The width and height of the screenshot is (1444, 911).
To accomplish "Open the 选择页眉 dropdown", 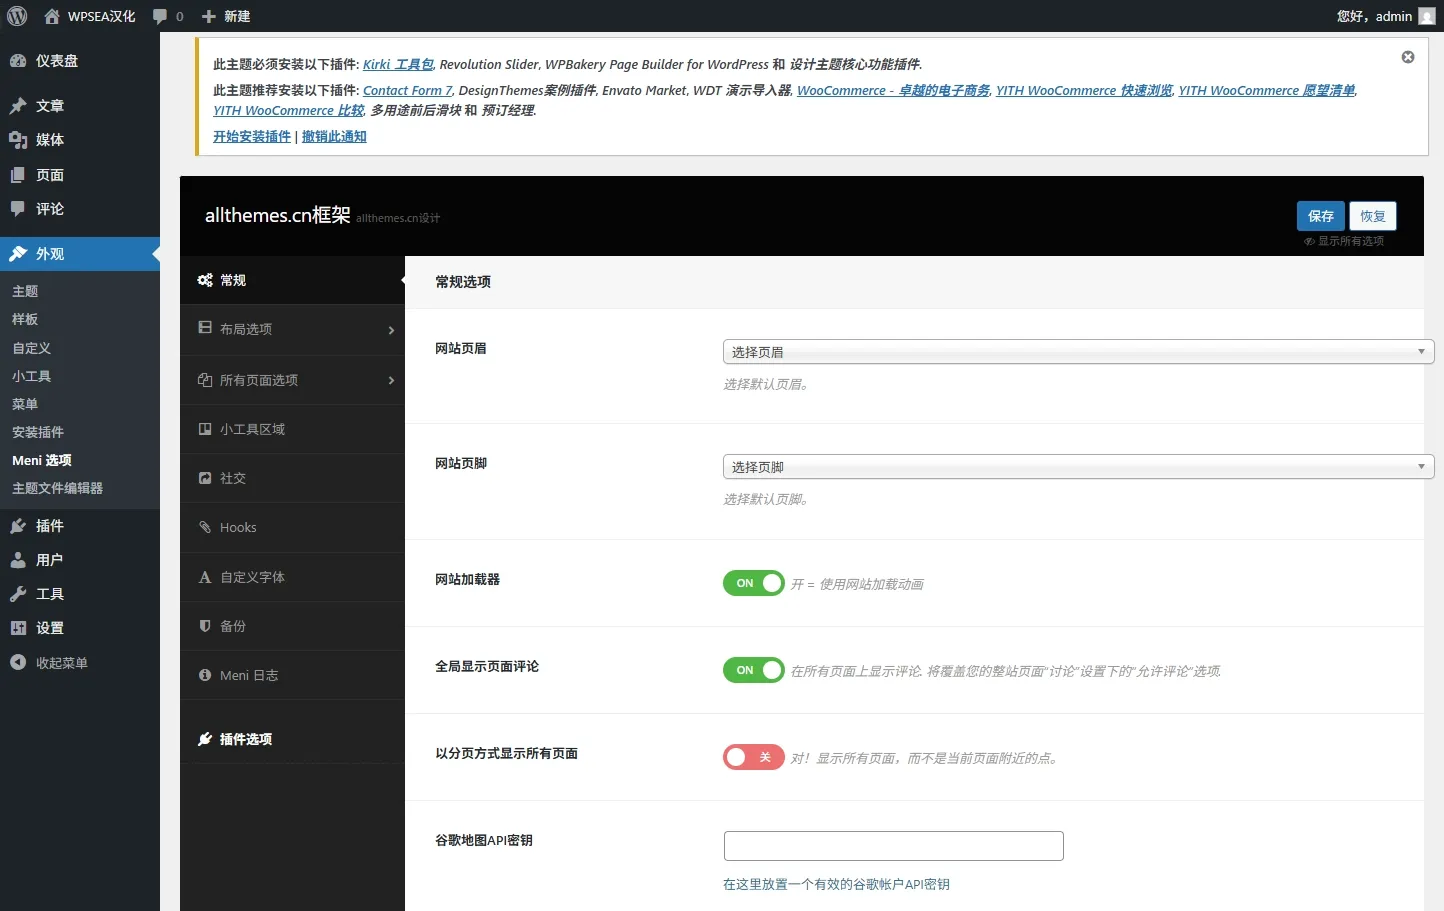I will pos(1077,352).
